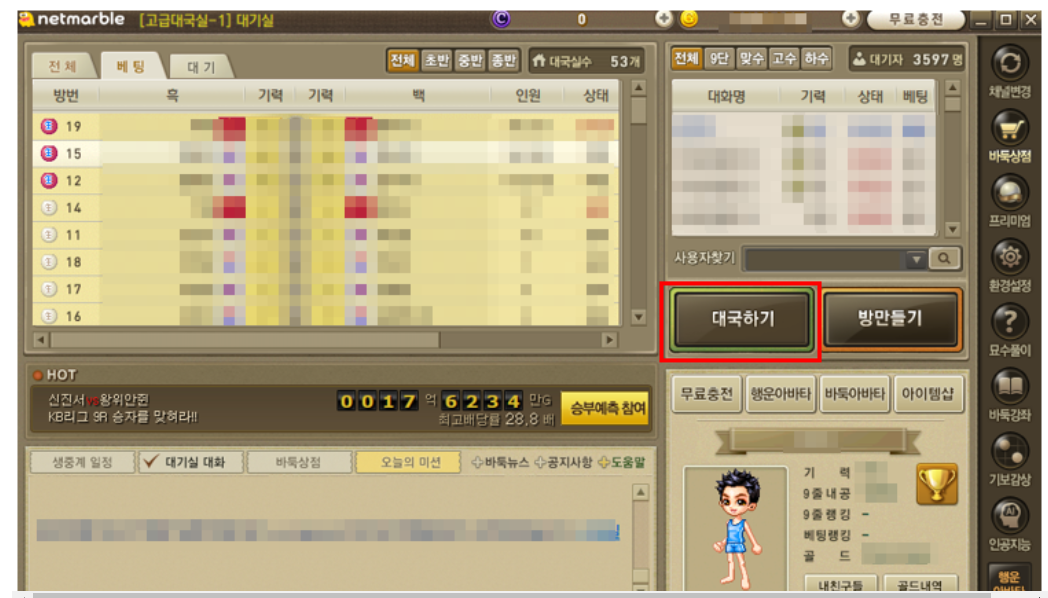This screenshot has height=598, width=1048.
Task: Click the 대국하기 button
Action: coord(742,319)
